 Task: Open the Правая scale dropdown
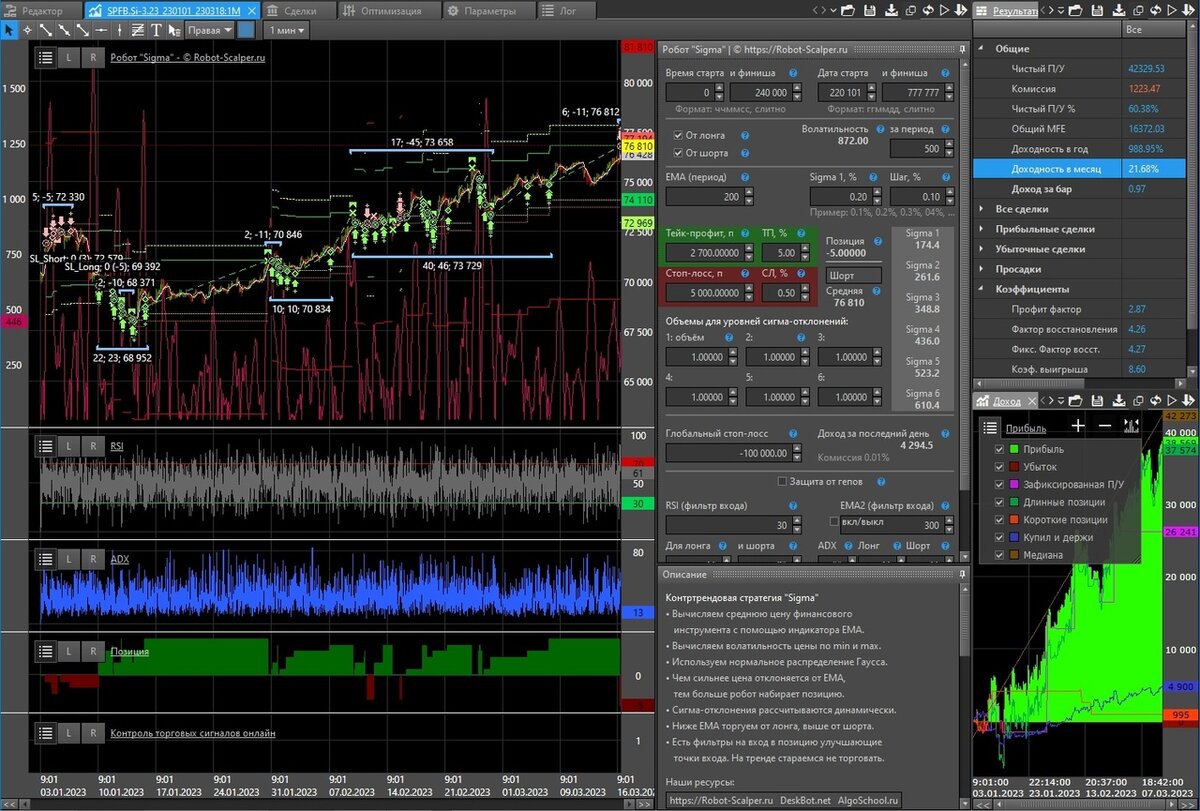coord(210,30)
